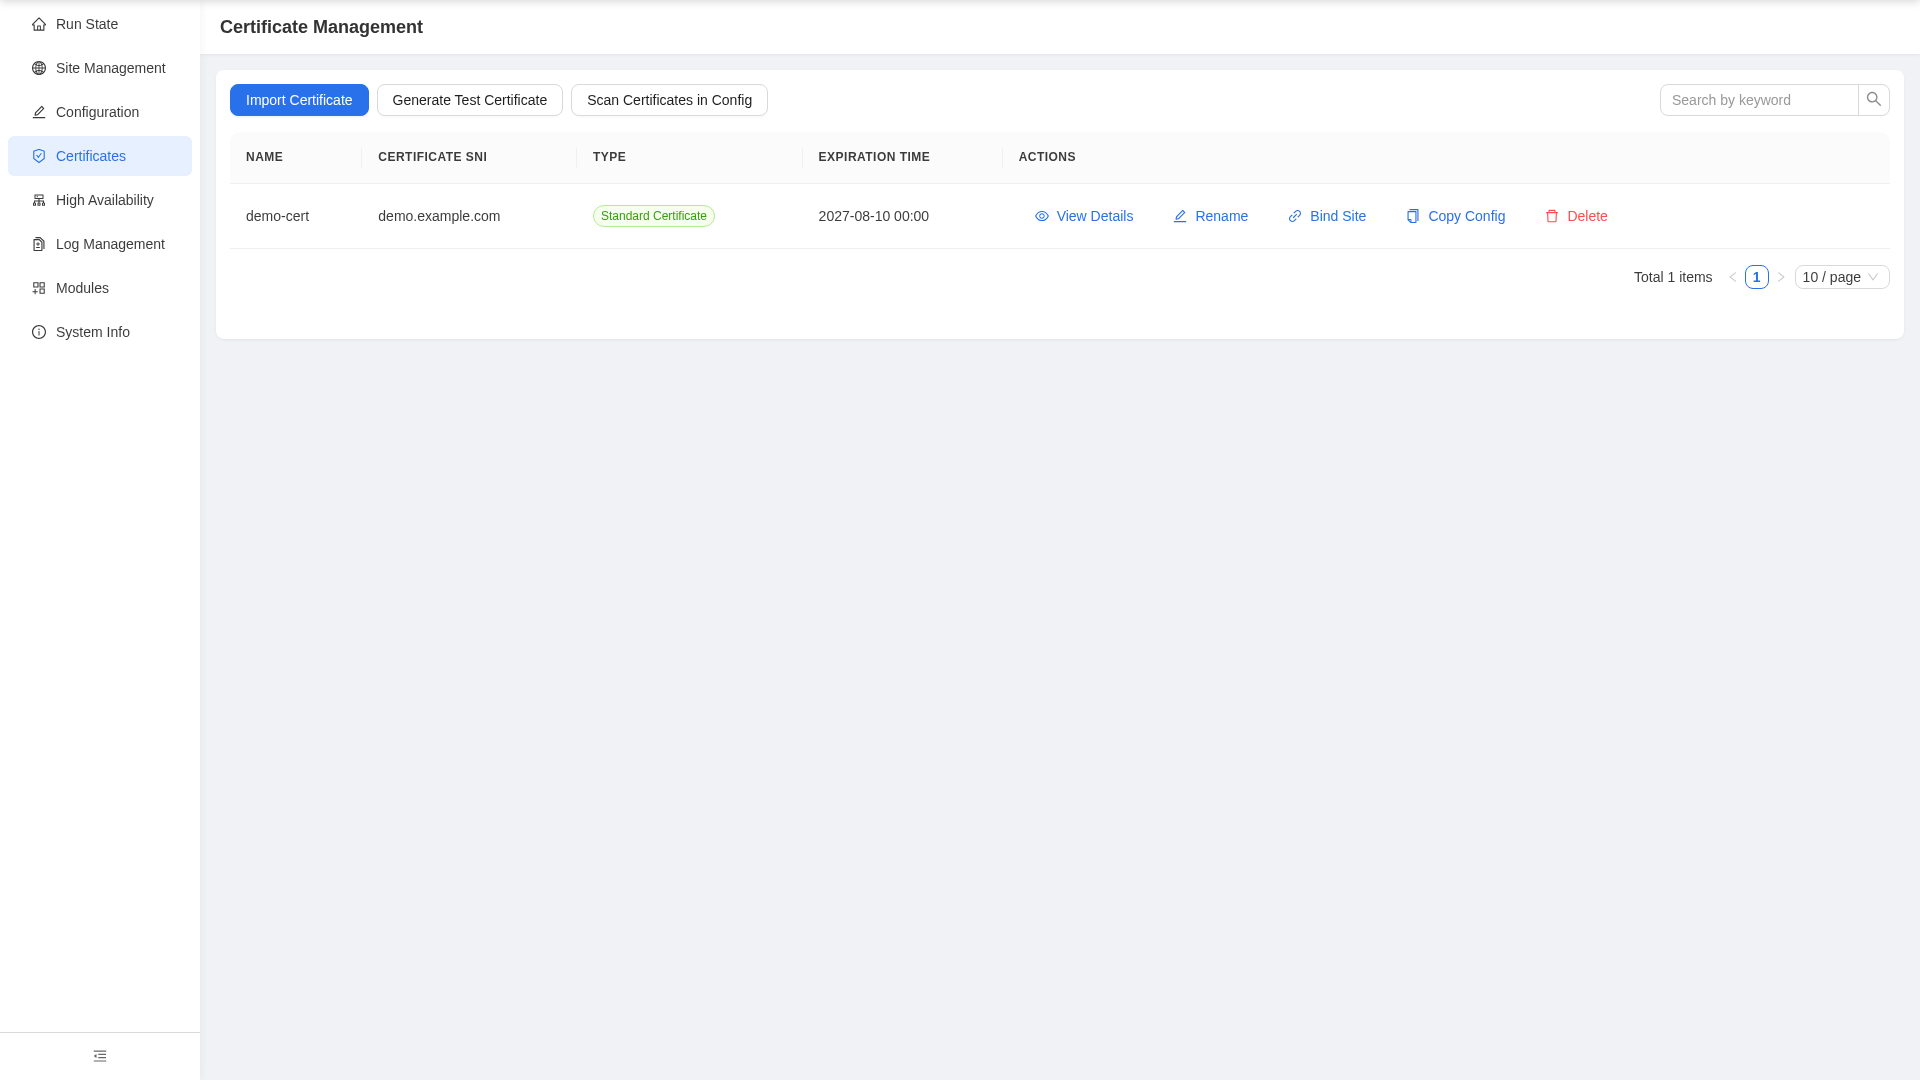
Task: Click the link icon beside Bind Site
Action: (1295, 216)
